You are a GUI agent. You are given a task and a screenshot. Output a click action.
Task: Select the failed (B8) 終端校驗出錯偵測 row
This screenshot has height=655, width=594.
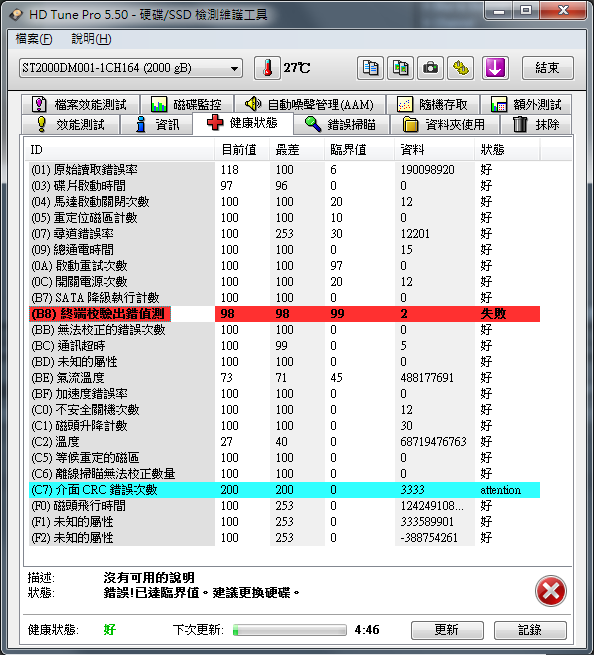[x=284, y=314]
